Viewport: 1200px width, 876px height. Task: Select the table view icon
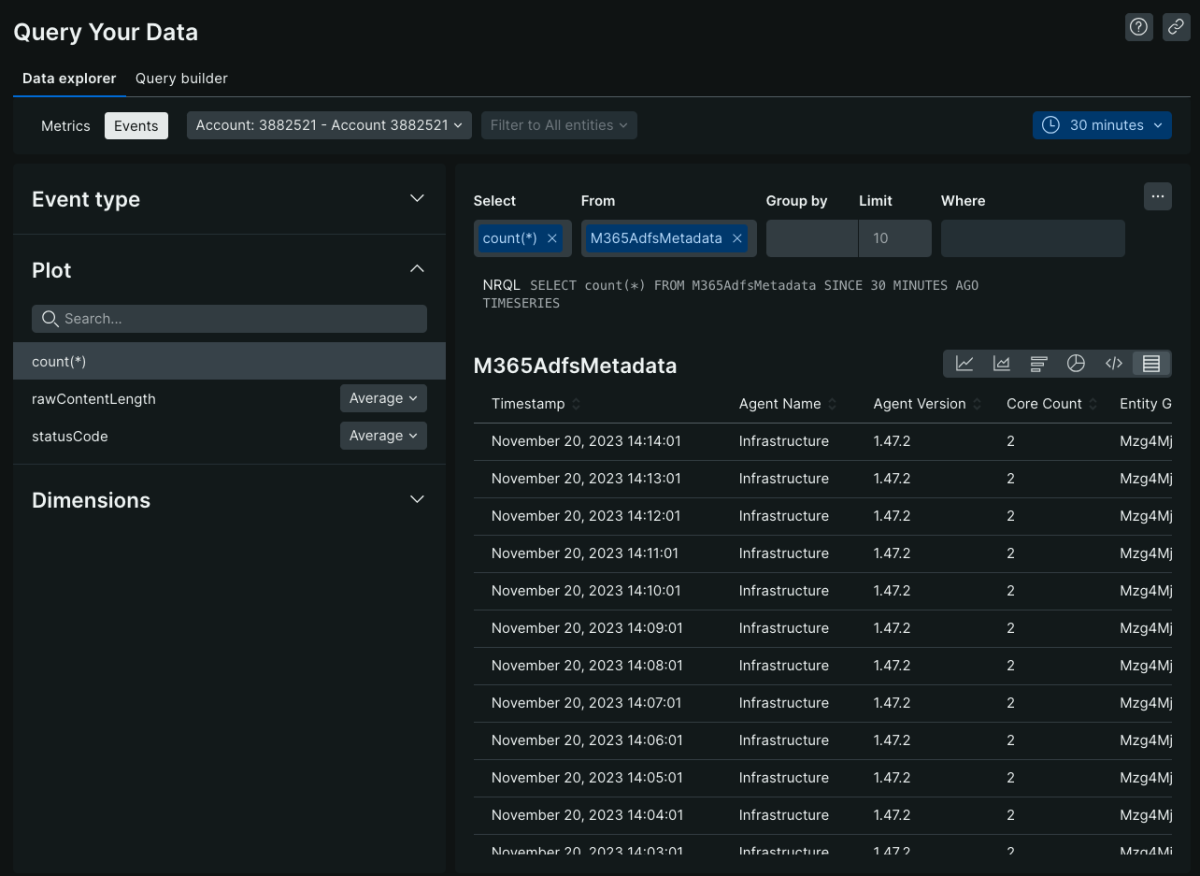[x=1151, y=364]
